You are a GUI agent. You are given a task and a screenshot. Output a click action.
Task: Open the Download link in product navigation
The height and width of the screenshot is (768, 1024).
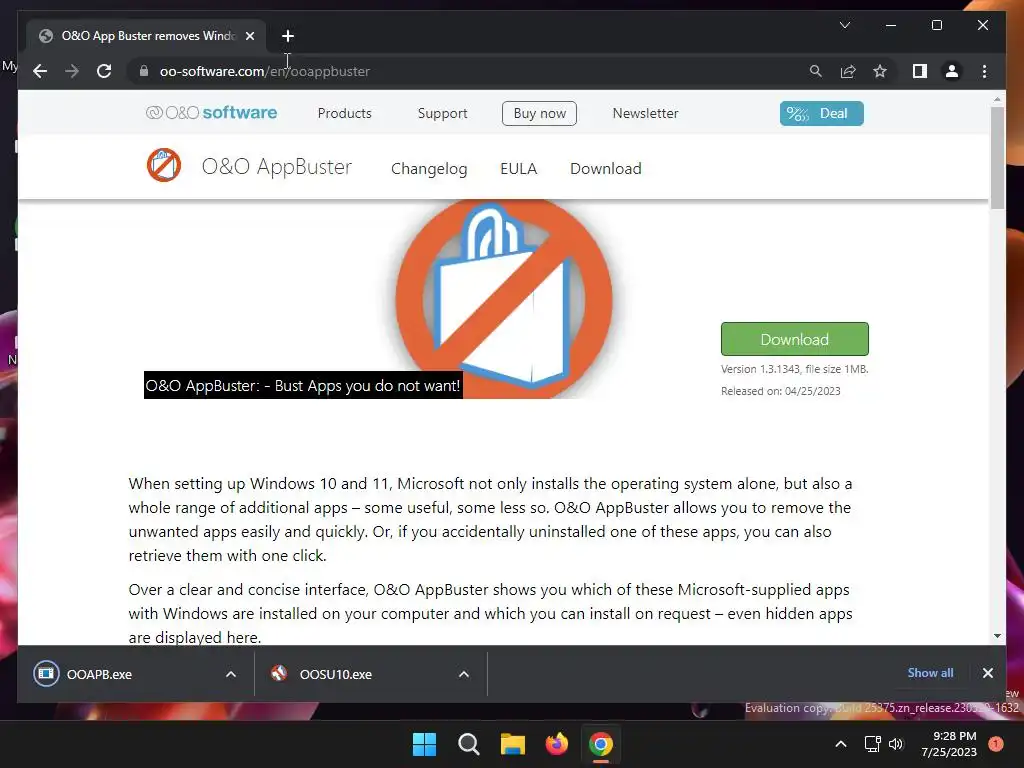[x=605, y=168]
